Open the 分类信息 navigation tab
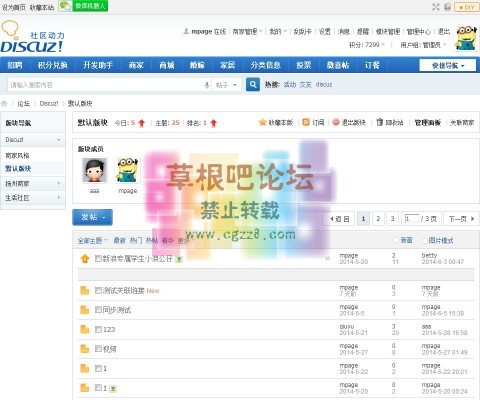 pyautogui.click(x=266, y=65)
